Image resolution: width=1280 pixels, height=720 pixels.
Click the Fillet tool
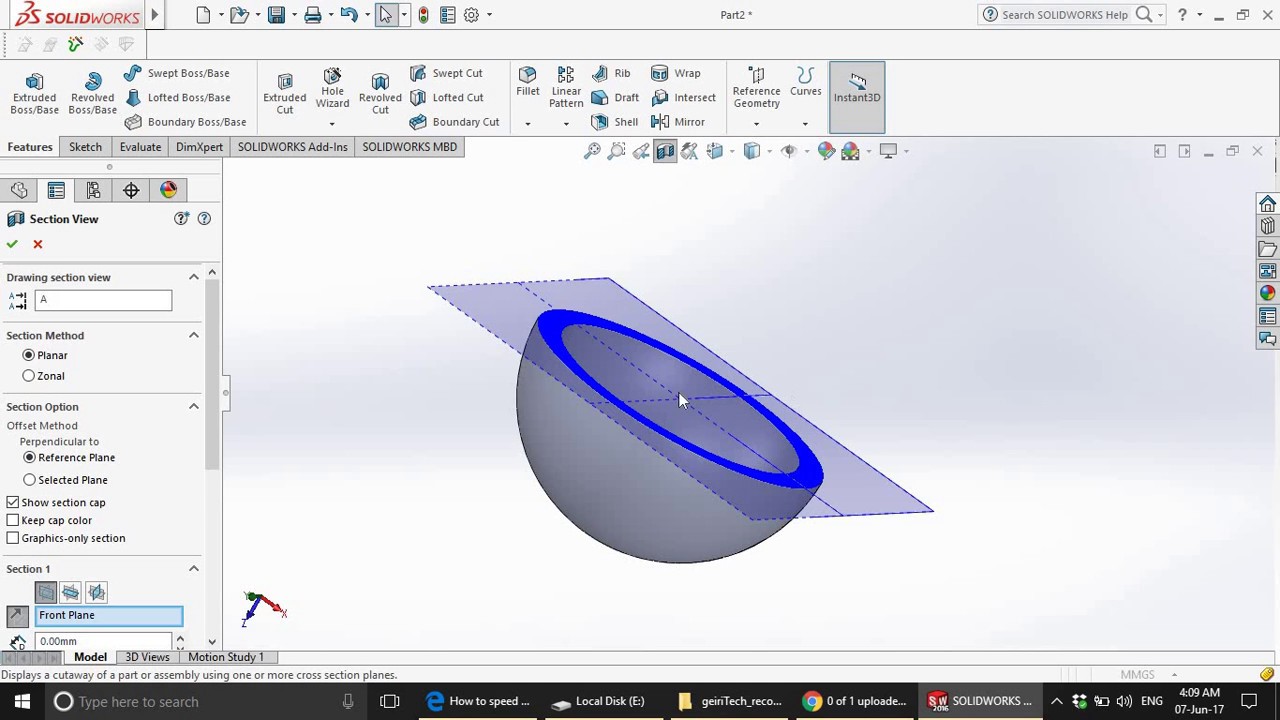pos(528,82)
